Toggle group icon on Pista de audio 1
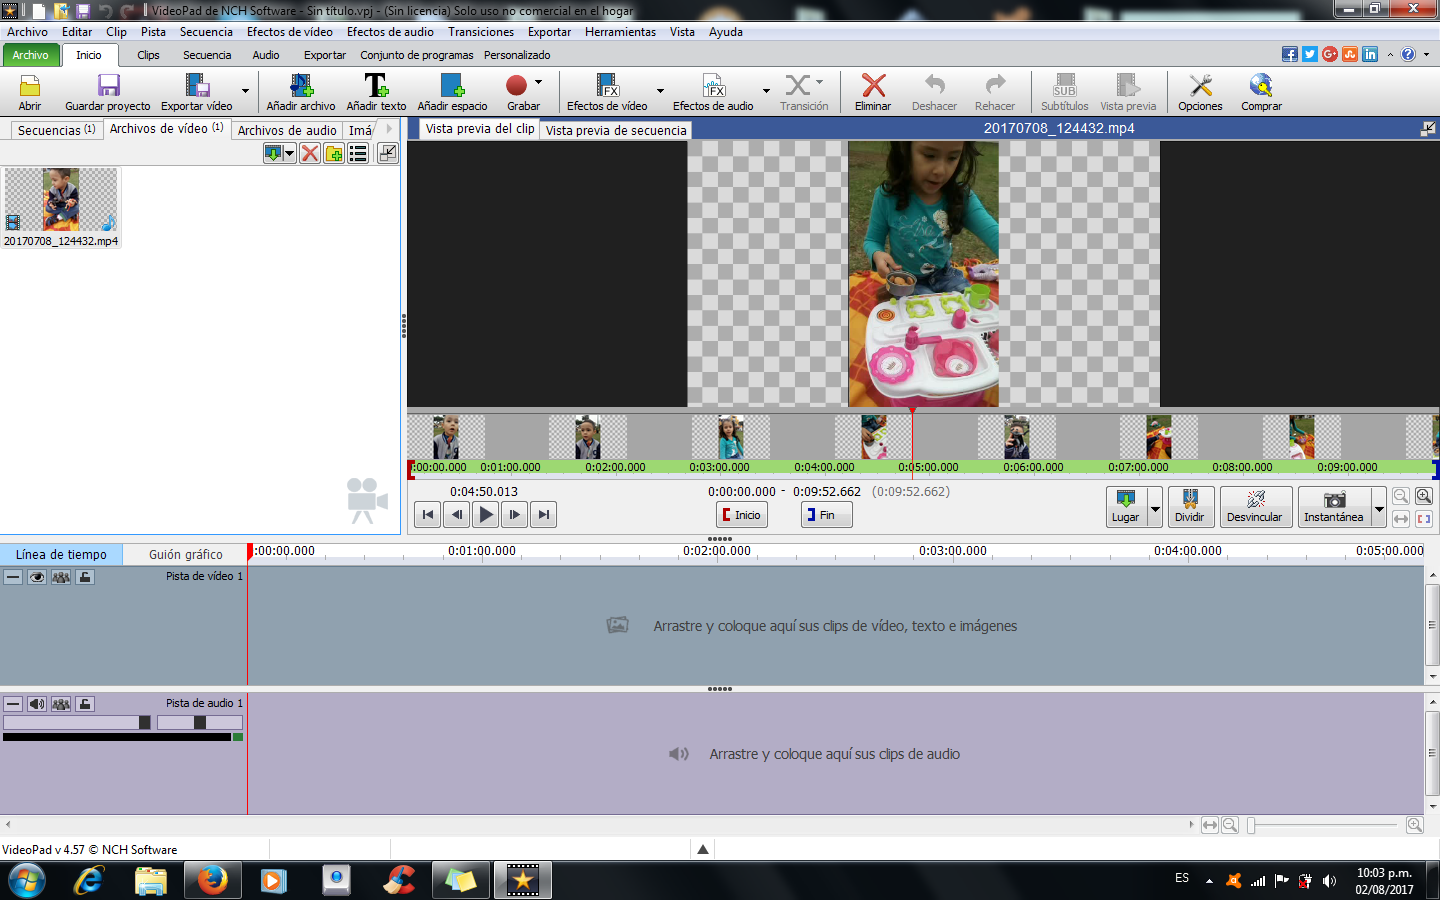This screenshot has height=900, width=1440. (61, 704)
